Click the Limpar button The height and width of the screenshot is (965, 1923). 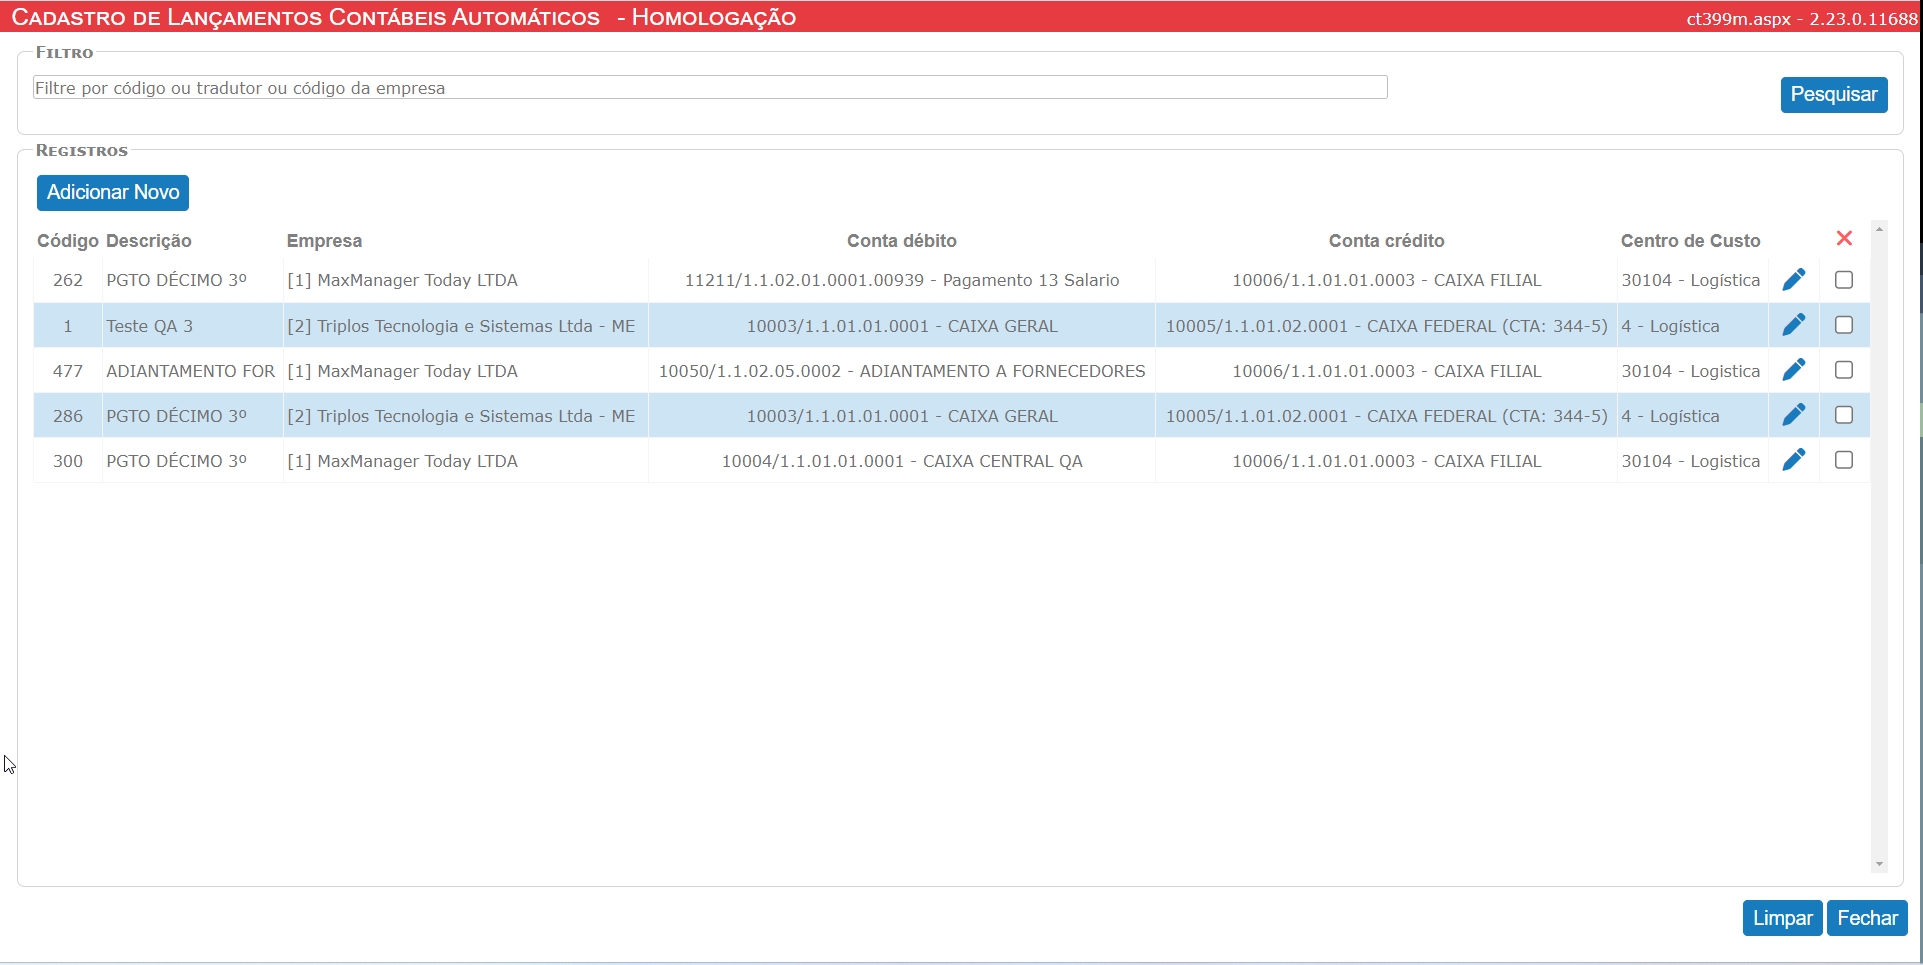tap(1783, 918)
